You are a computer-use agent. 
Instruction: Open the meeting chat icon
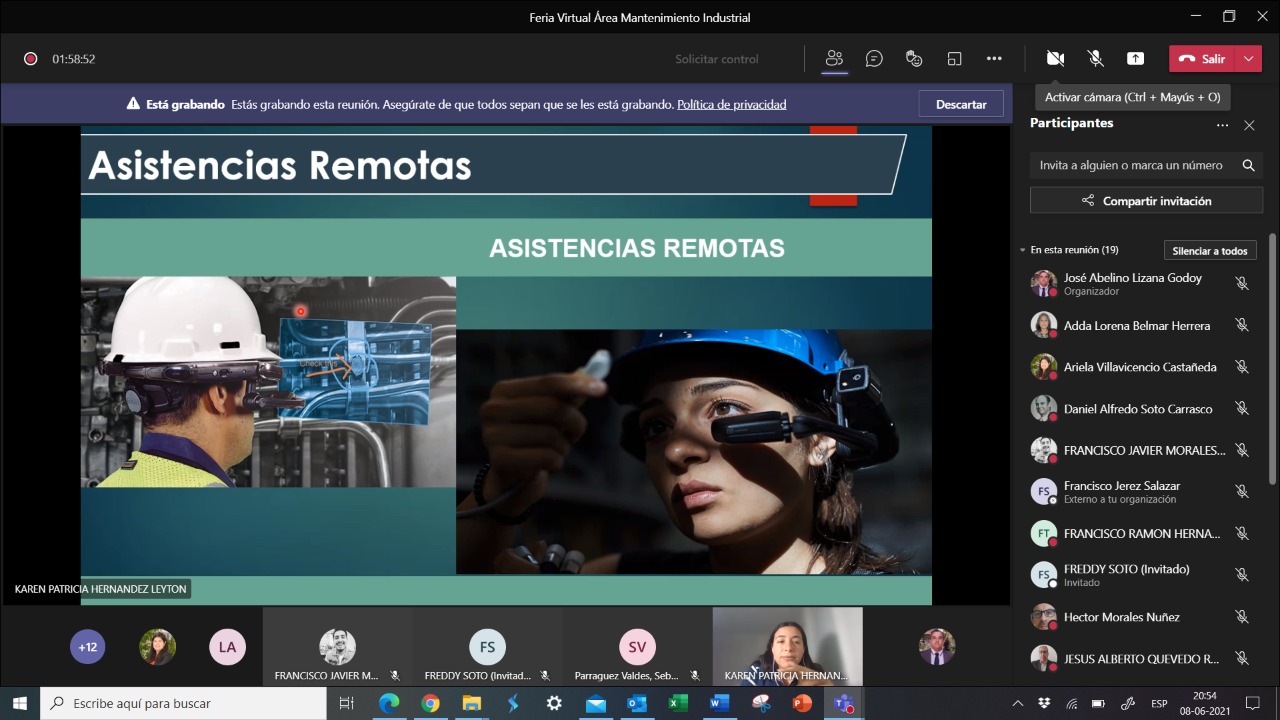874,58
